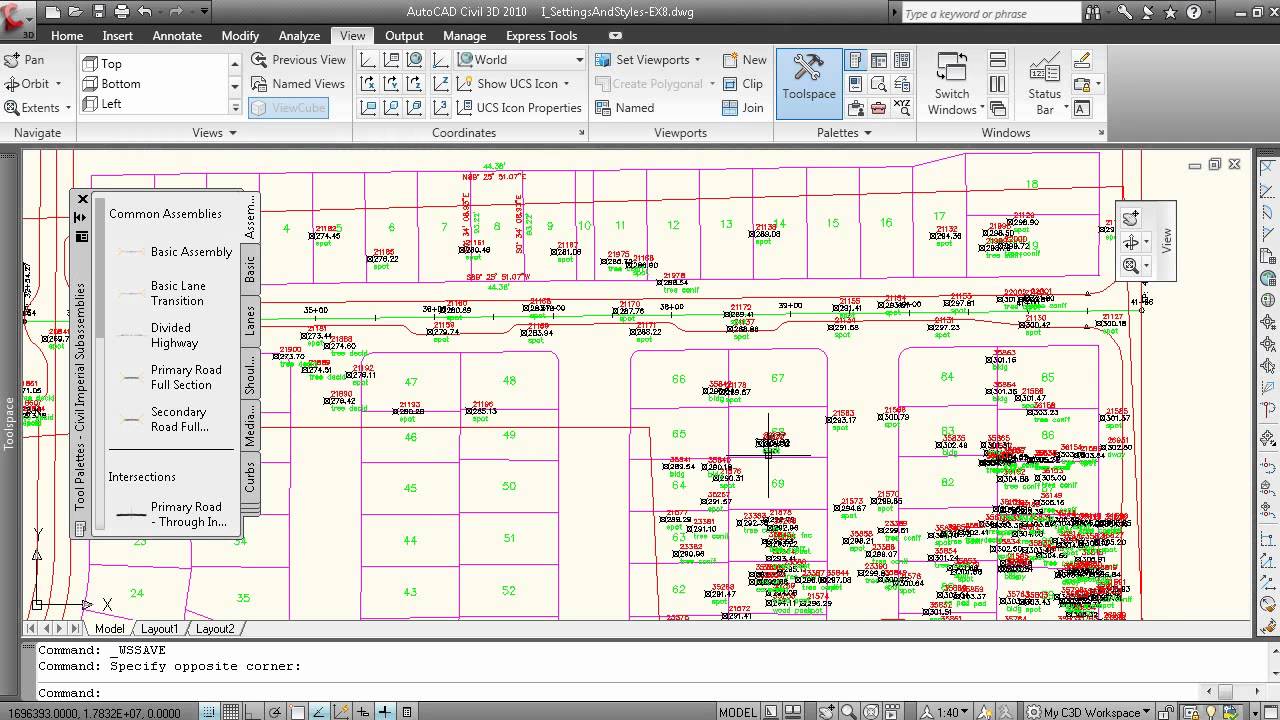This screenshot has height=720, width=1280.
Task: Click Join viewports button
Action: pyautogui.click(x=742, y=108)
